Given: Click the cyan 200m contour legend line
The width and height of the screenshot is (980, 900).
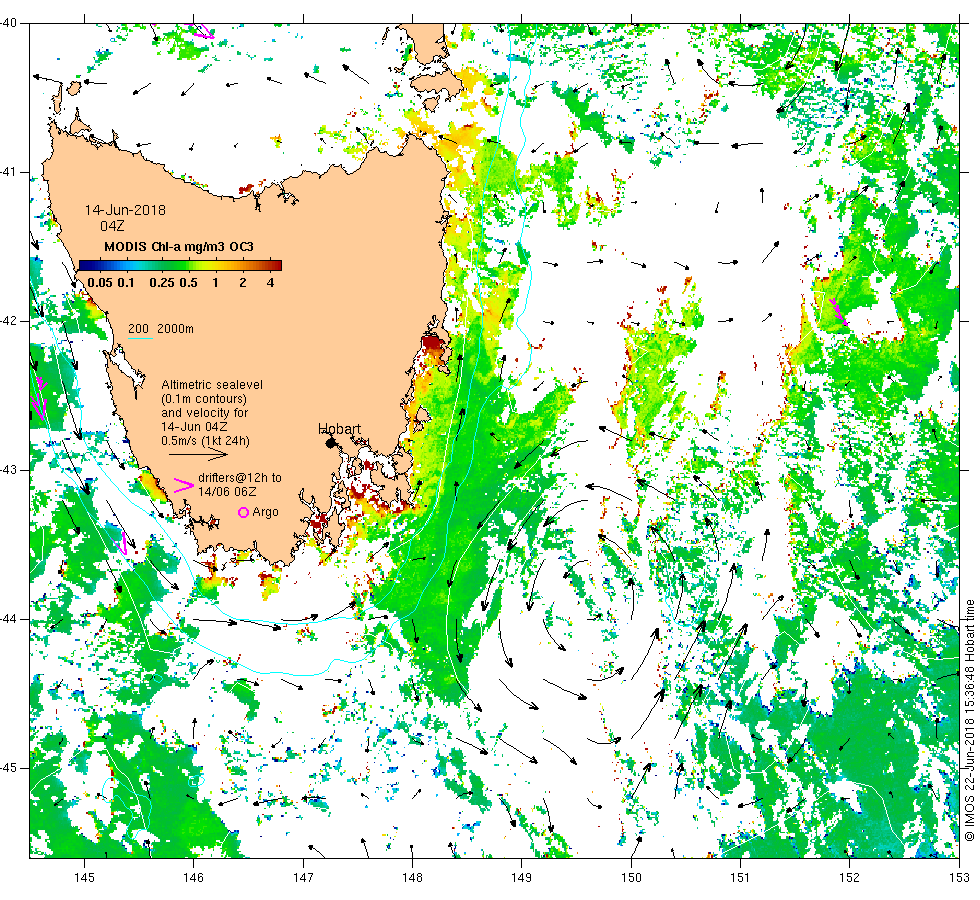Looking at the screenshot, I should pos(141,338).
